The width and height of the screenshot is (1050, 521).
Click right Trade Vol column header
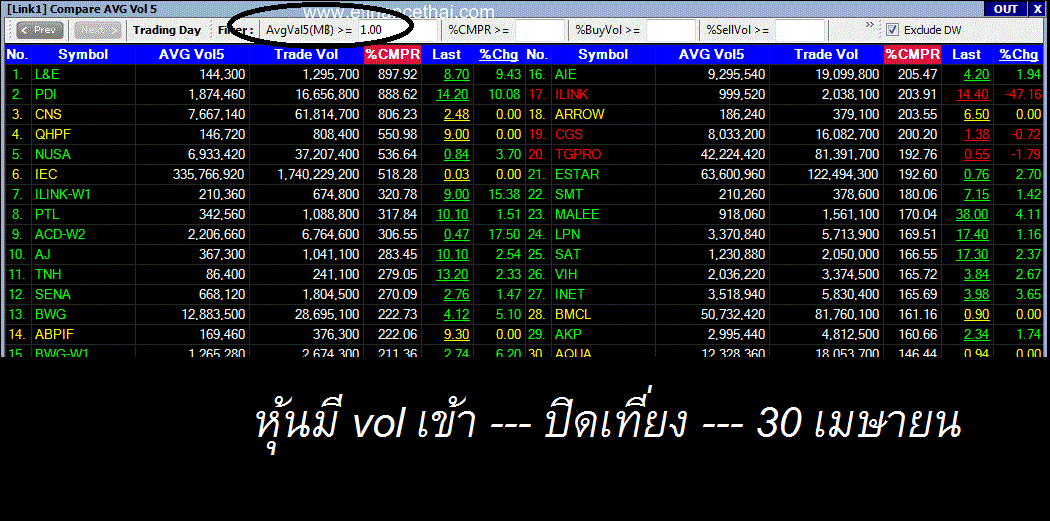pos(826,55)
